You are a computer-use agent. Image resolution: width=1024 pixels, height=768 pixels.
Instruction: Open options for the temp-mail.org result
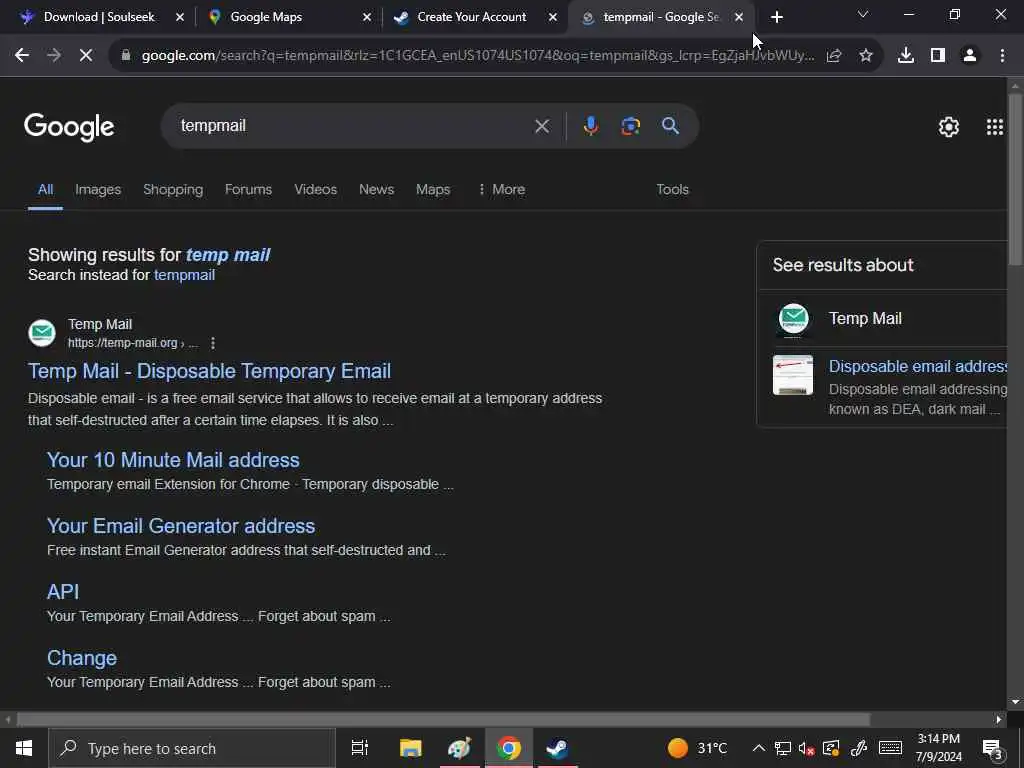(213, 343)
